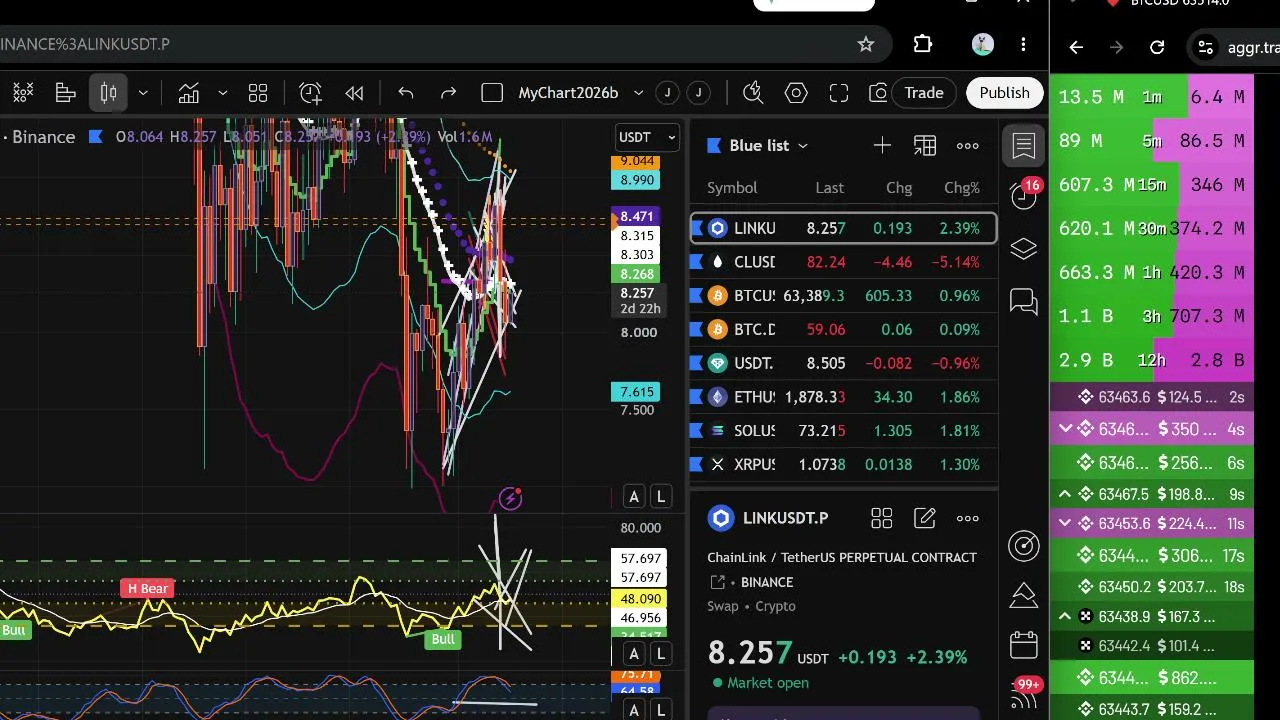This screenshot has height=720, width=1280.
Task: Add a symbol to Blue list
Action: coord(882,146)
